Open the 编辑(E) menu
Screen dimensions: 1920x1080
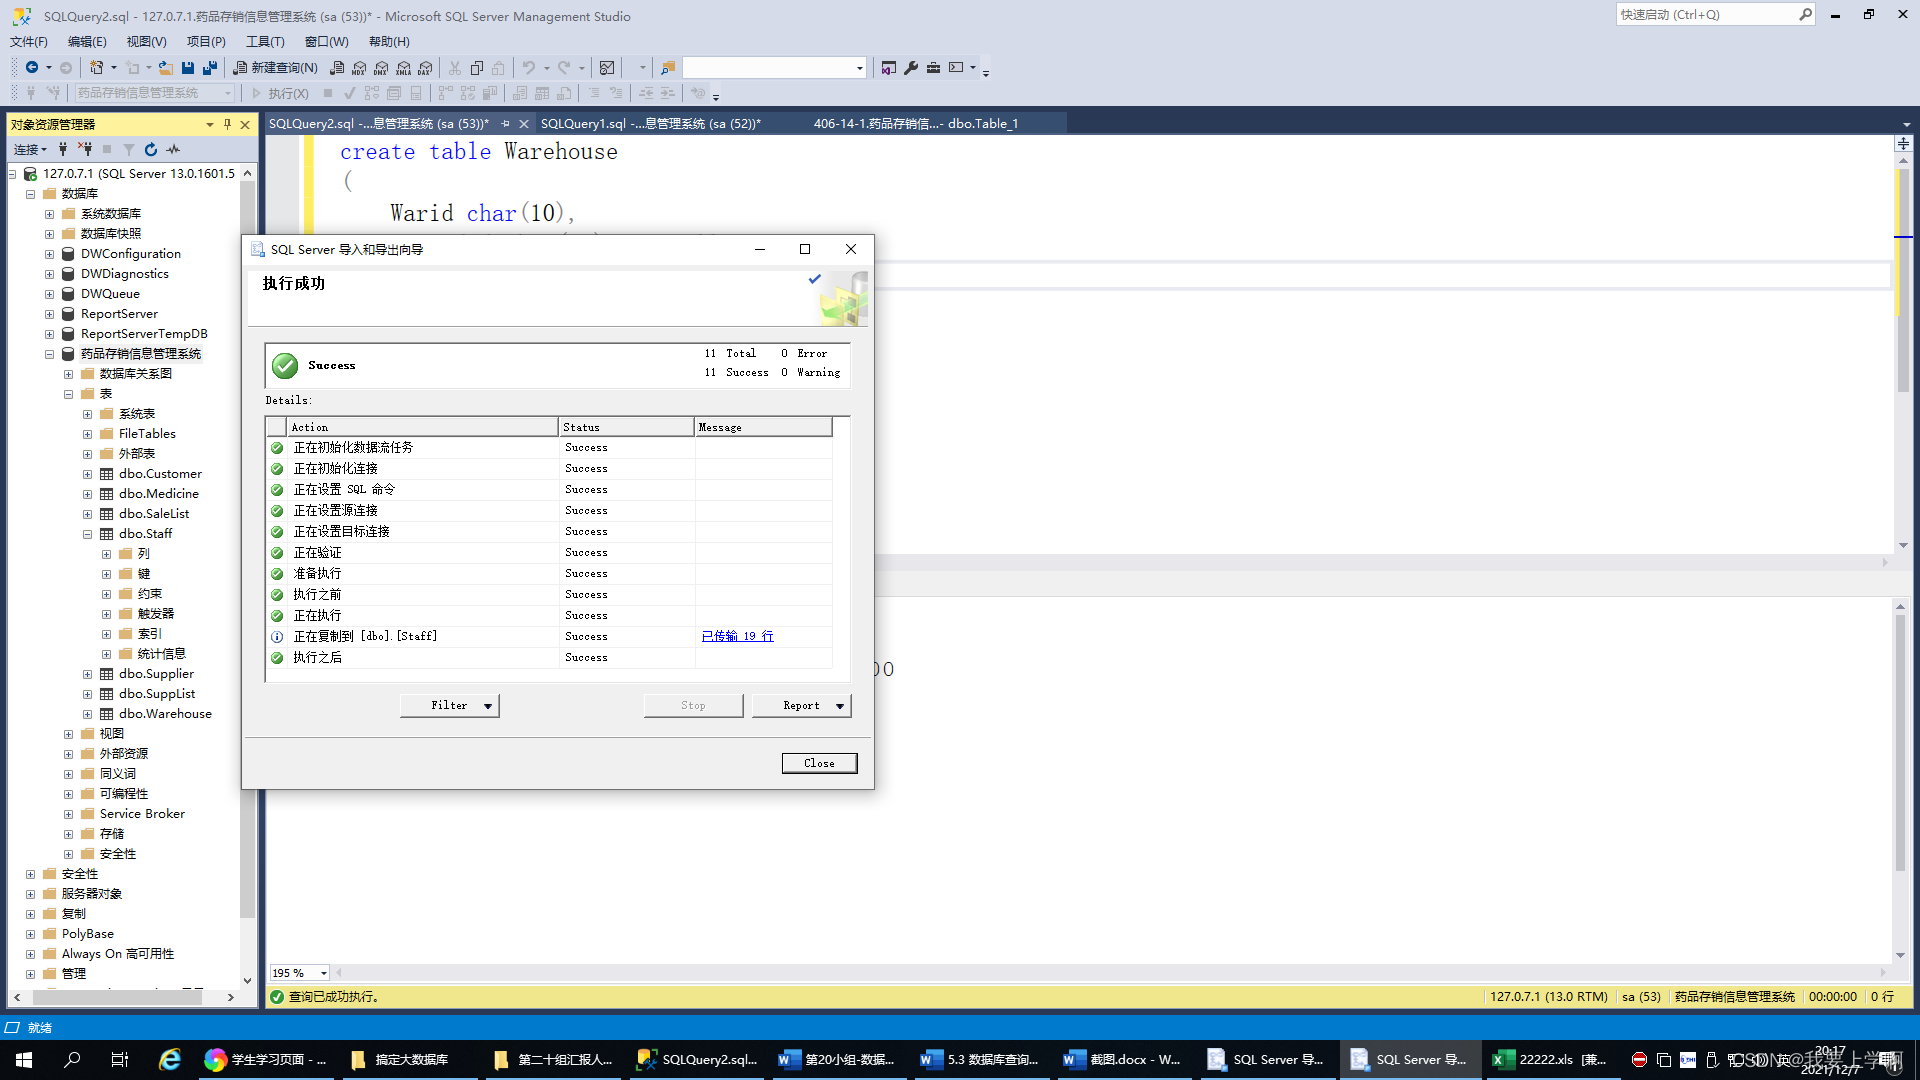tap(87, 41)
